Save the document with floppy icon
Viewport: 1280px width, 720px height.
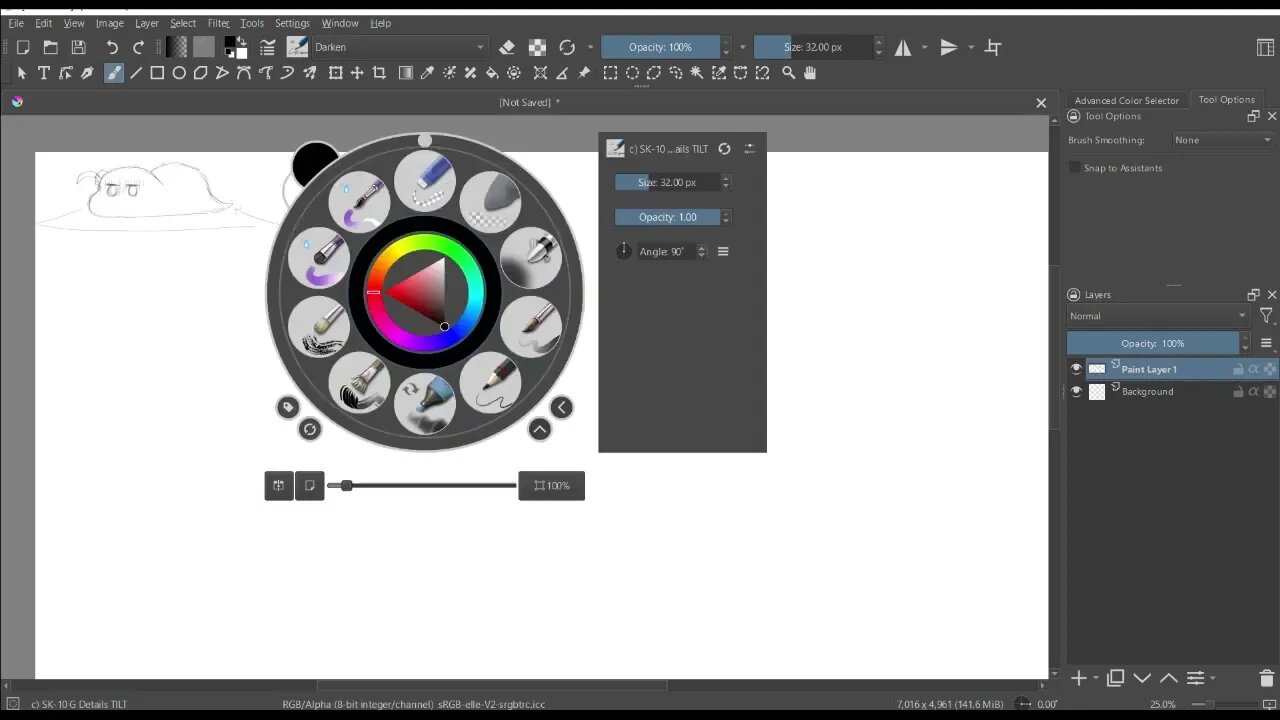[x=78, y=47]
